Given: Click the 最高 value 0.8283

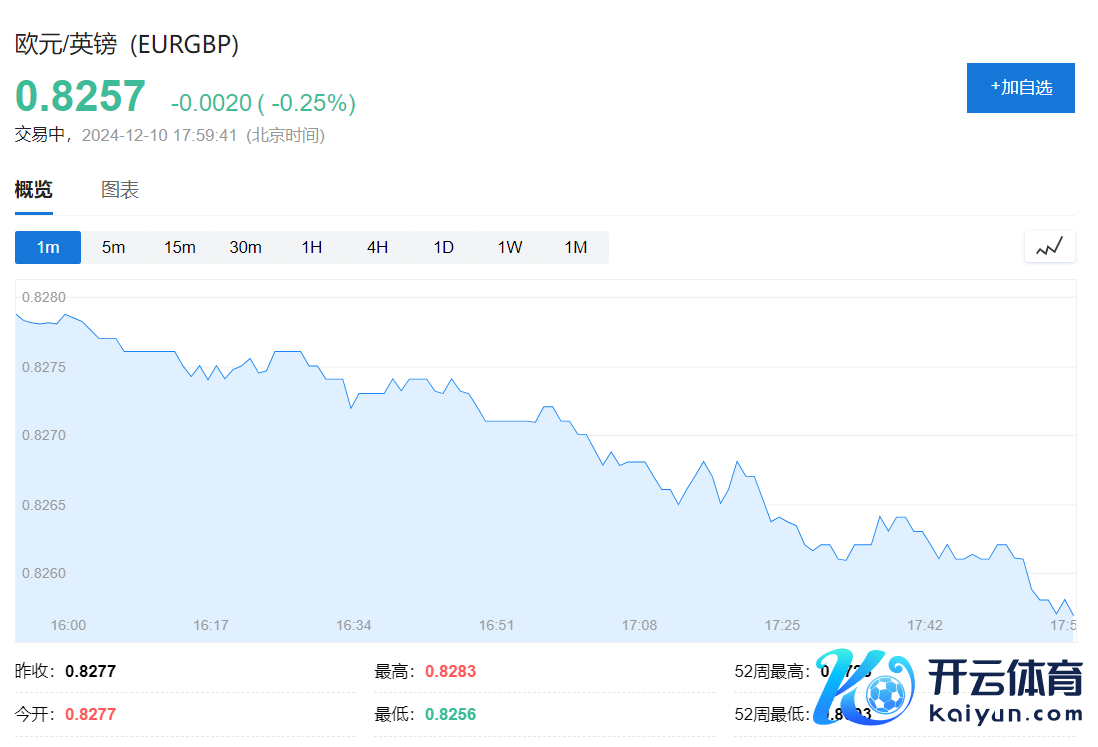Looking at the screenshot, I should 450,672.
